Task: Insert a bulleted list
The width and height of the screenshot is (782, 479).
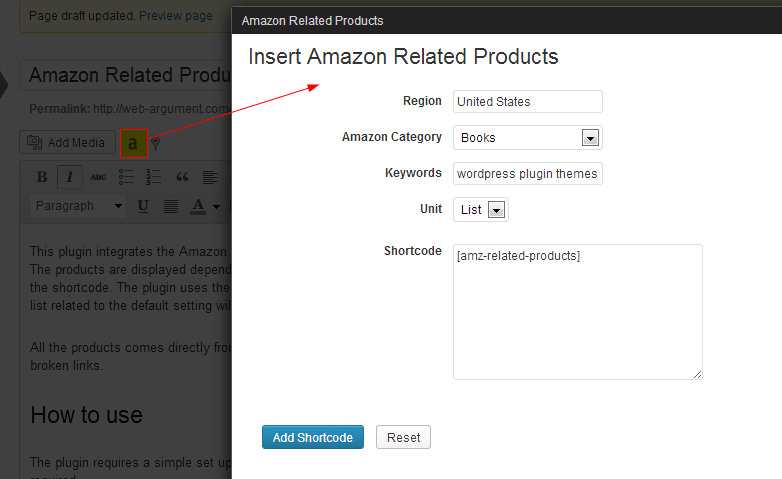Action: (126, 177)
